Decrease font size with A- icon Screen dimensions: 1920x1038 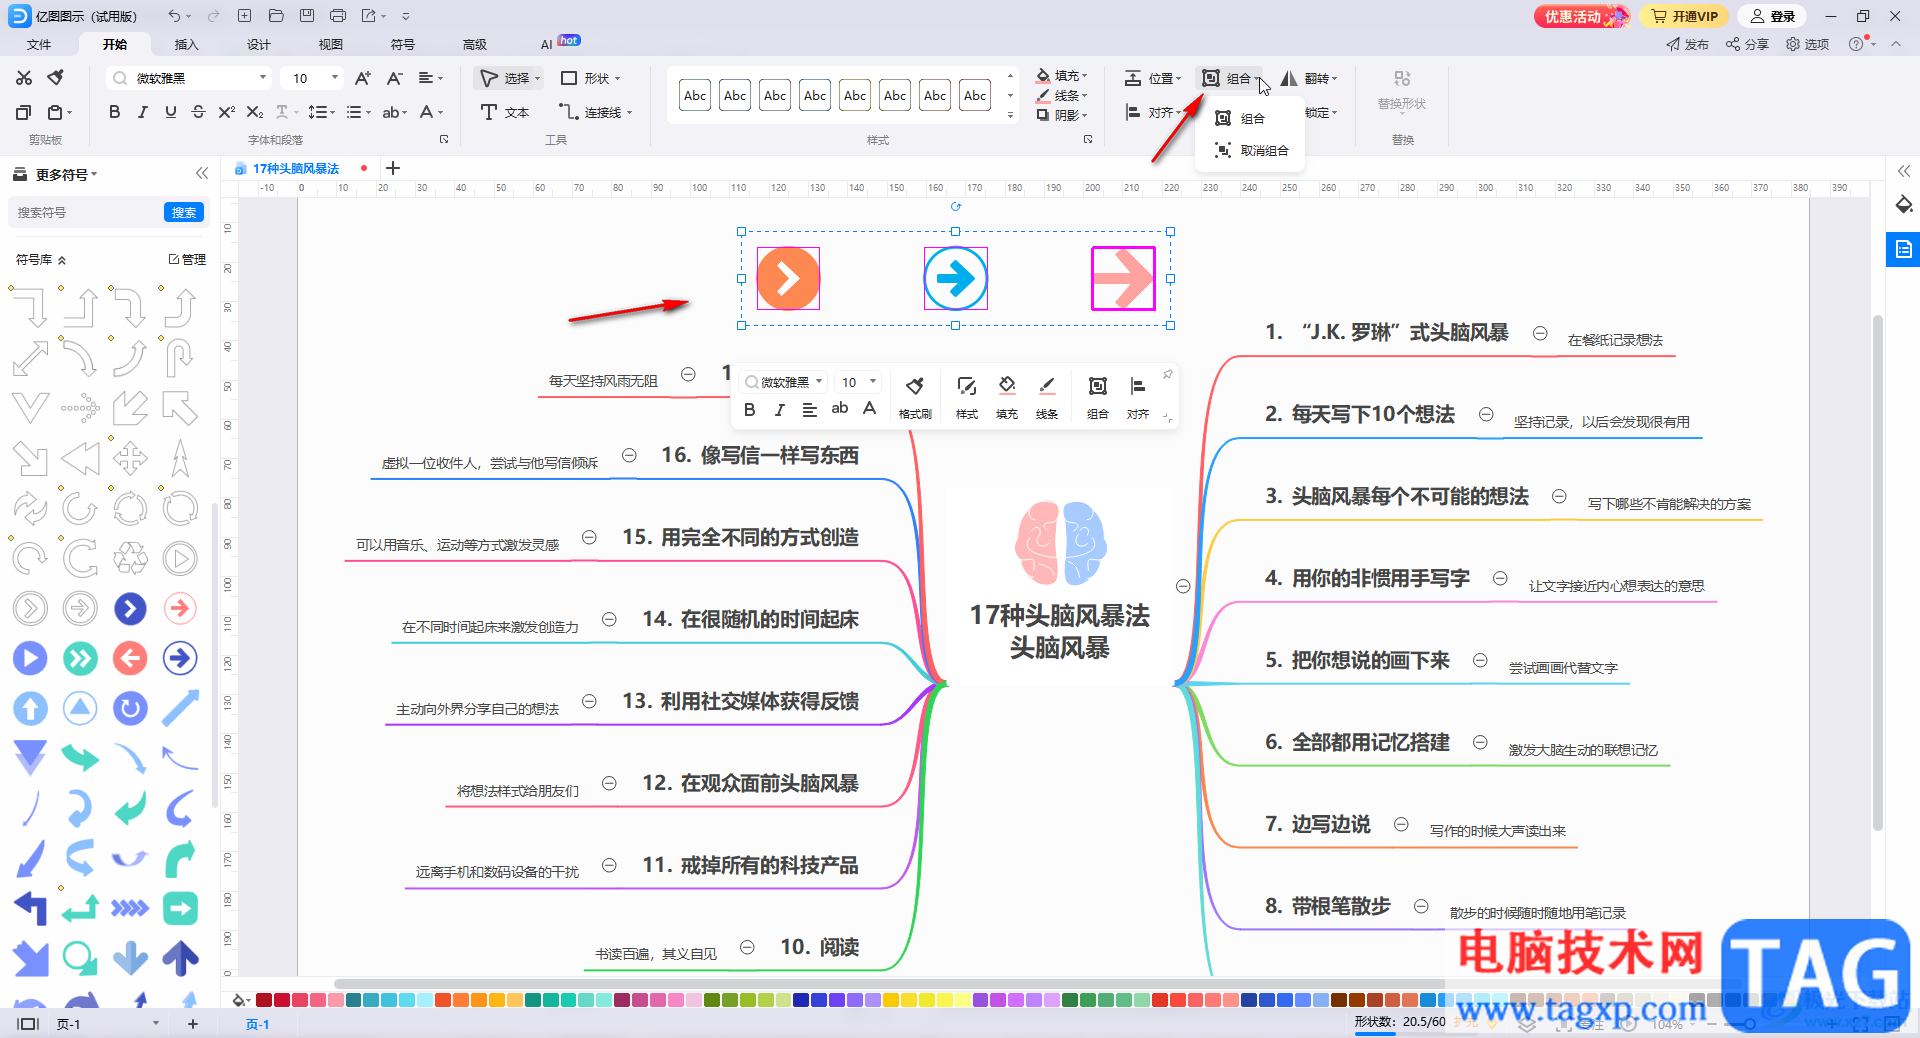coord(395,78)
